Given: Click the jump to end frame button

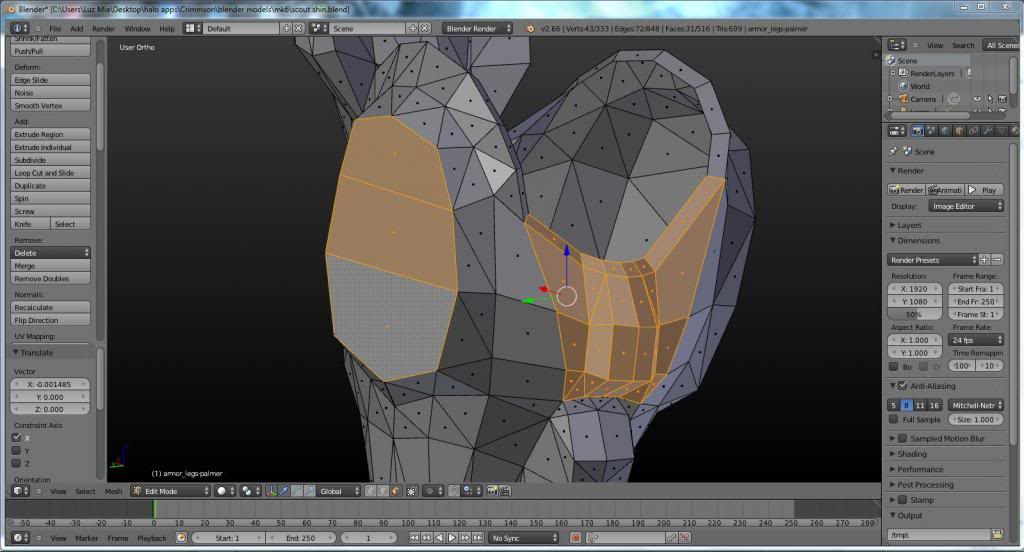Looking at the screenshot, I should pos(478,538).
